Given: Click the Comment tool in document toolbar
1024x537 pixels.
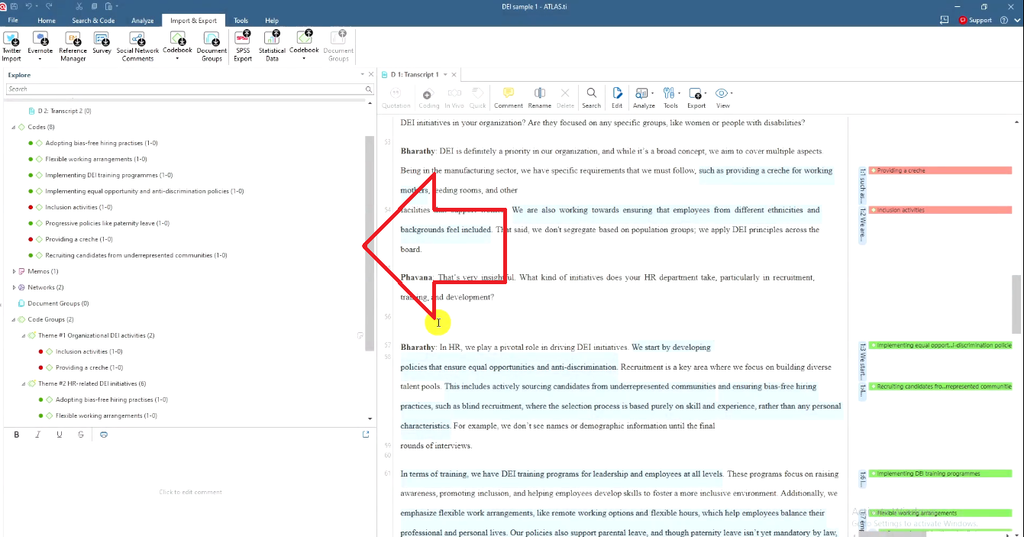Looking at the screenshot, I should (x=508, y=98).
